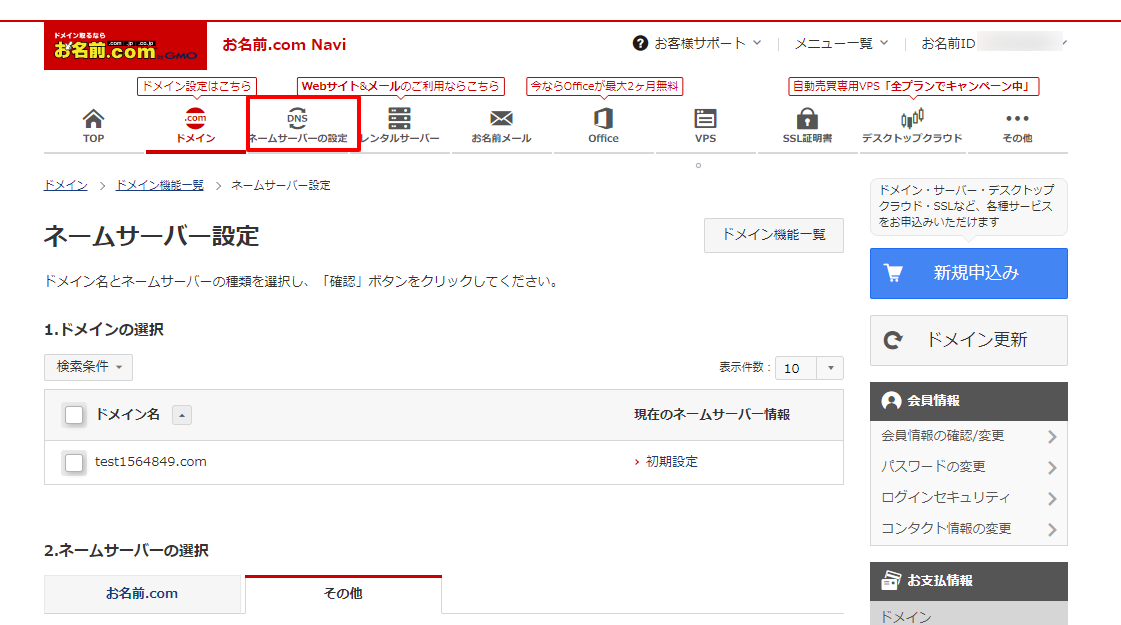This screenshot has height=625, width=1121.
Task: Click the お名前.com GMO logo
Action: pyautogui.click(x=125, y=46)
